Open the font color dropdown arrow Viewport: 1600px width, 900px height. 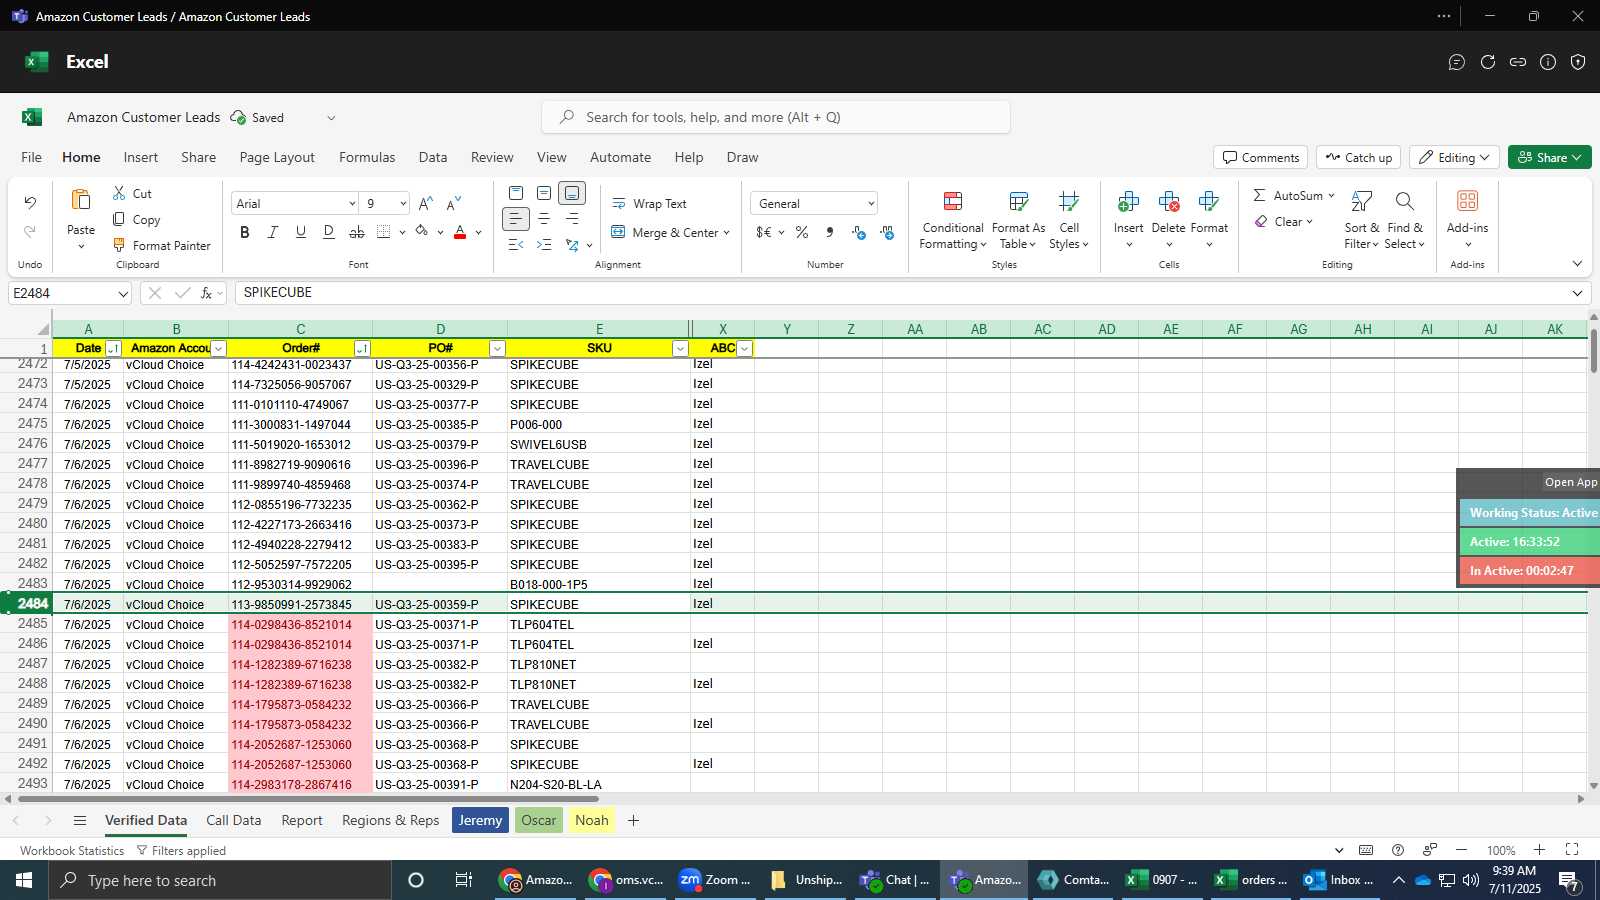pyautogui.click(x=479, y=233)
